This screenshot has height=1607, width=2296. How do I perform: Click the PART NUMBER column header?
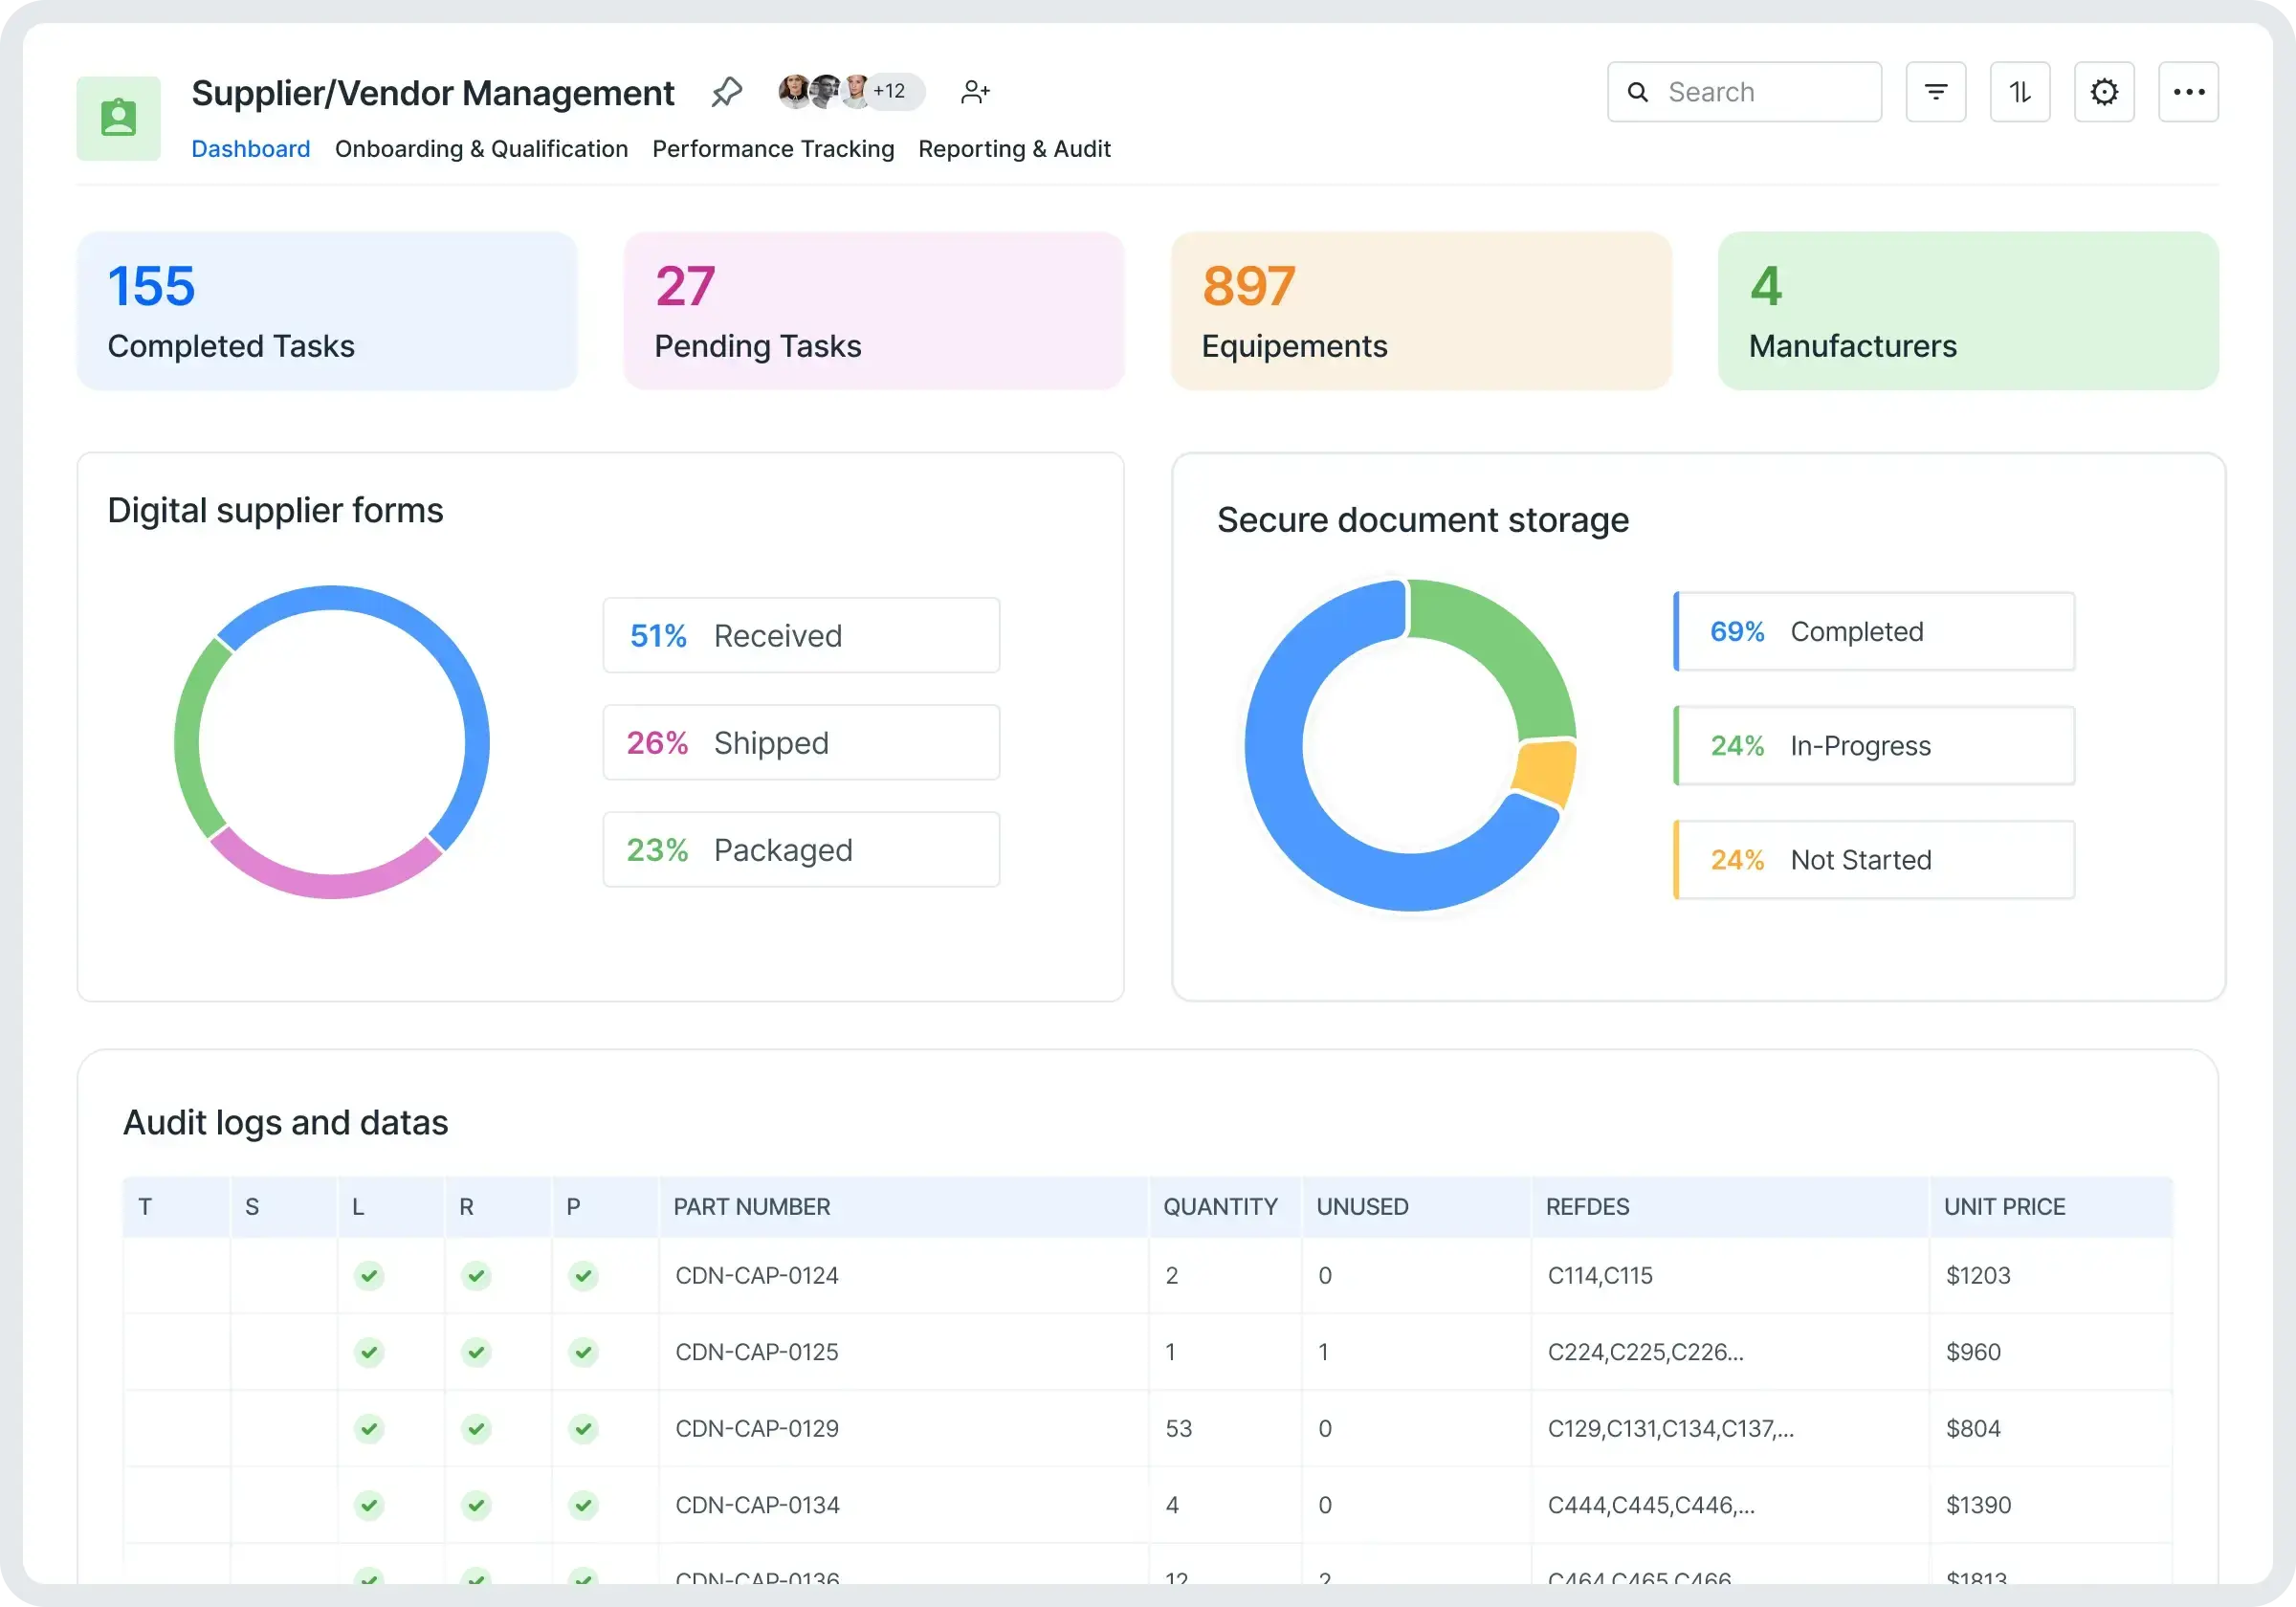752,1206
